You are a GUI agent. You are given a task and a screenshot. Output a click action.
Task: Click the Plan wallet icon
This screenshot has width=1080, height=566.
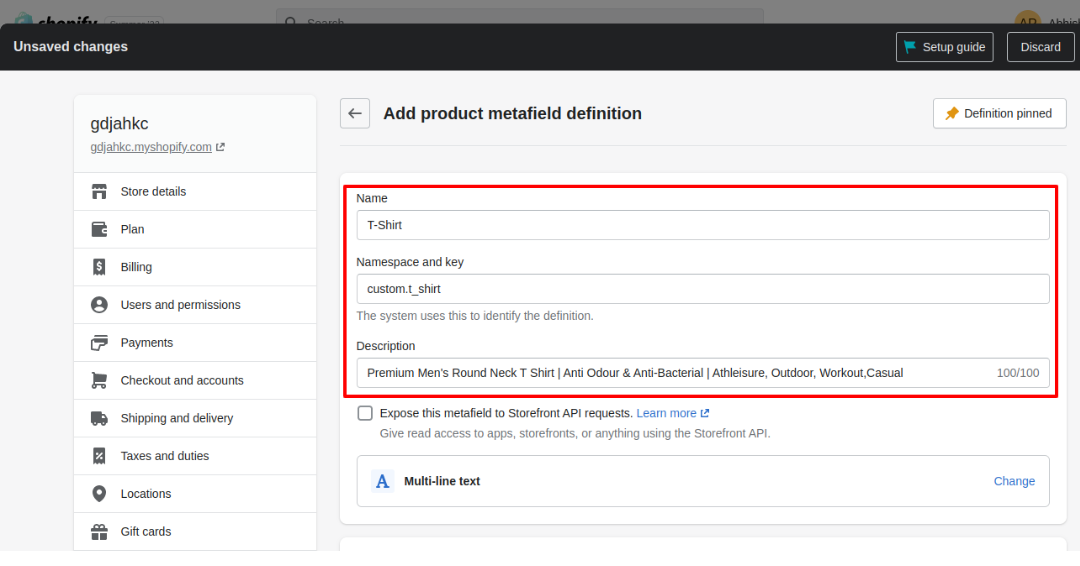point(99,229)
